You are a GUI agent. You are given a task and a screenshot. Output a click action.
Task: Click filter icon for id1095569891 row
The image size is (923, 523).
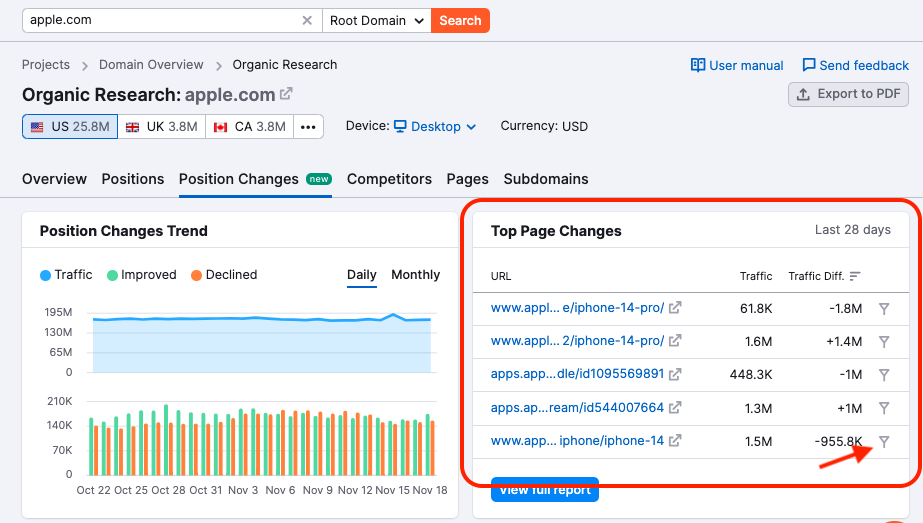(x=884, y=375)
